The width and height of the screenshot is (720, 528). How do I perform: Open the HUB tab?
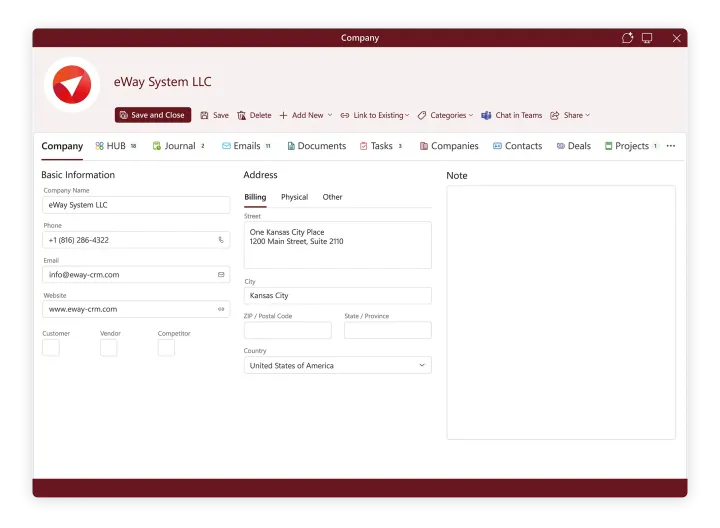point(116,146)
